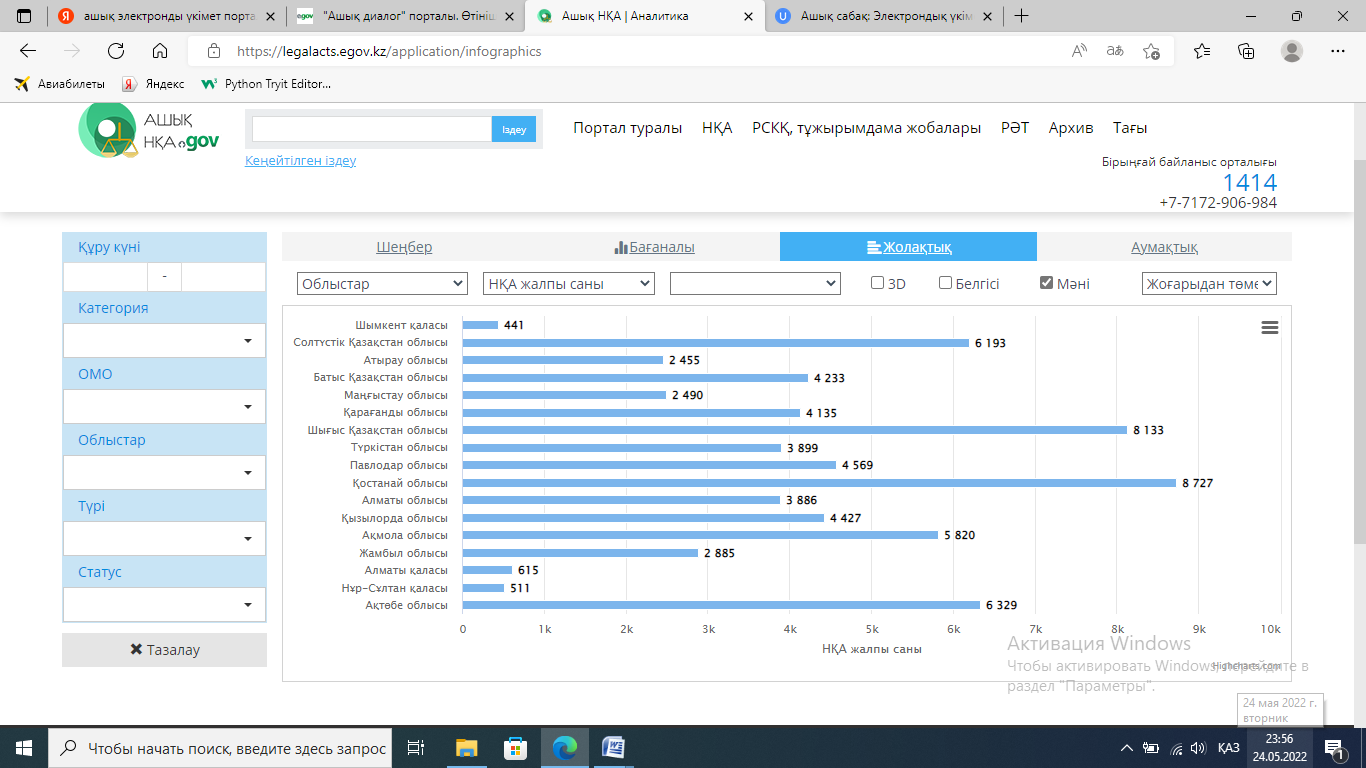This screenshot has height=768, width=1366.
Task: Click the translate page icon
Action: [1115, 51]
